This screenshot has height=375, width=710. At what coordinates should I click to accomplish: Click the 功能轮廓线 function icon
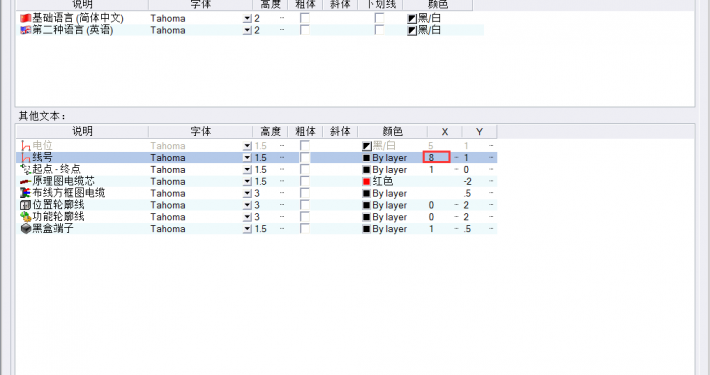[x=25, y=217]
